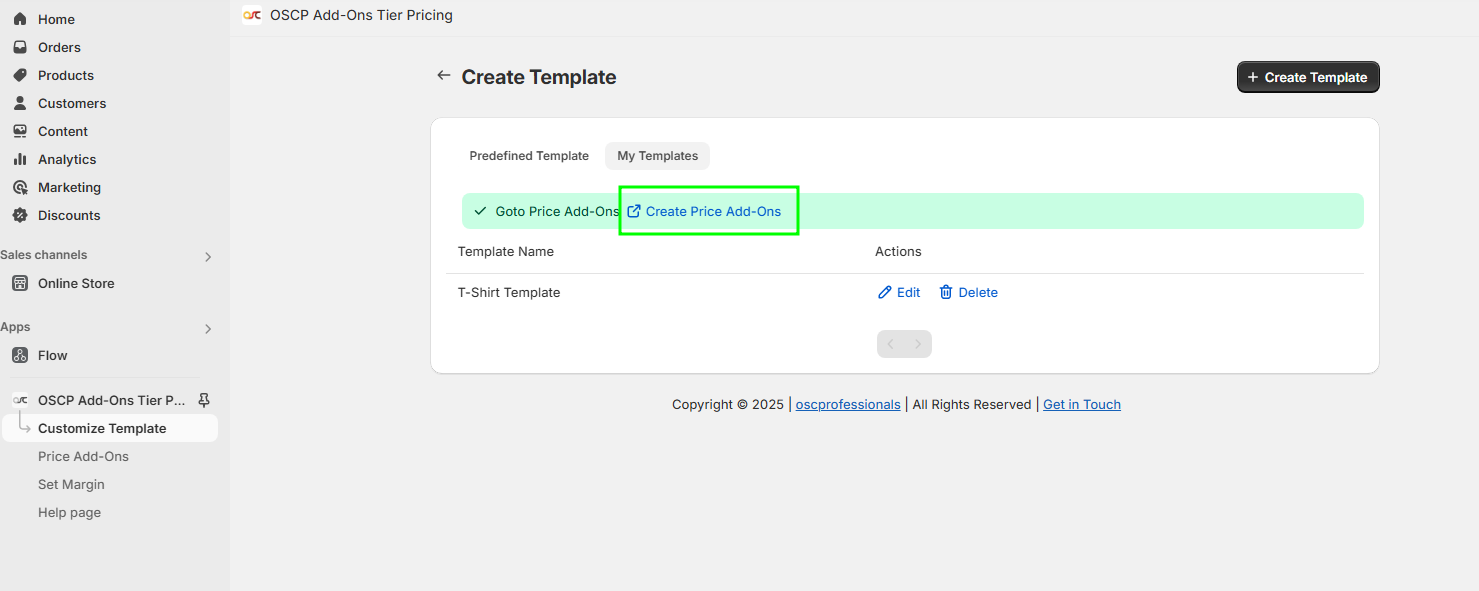Click the Analytics bar chart icon

19,159
